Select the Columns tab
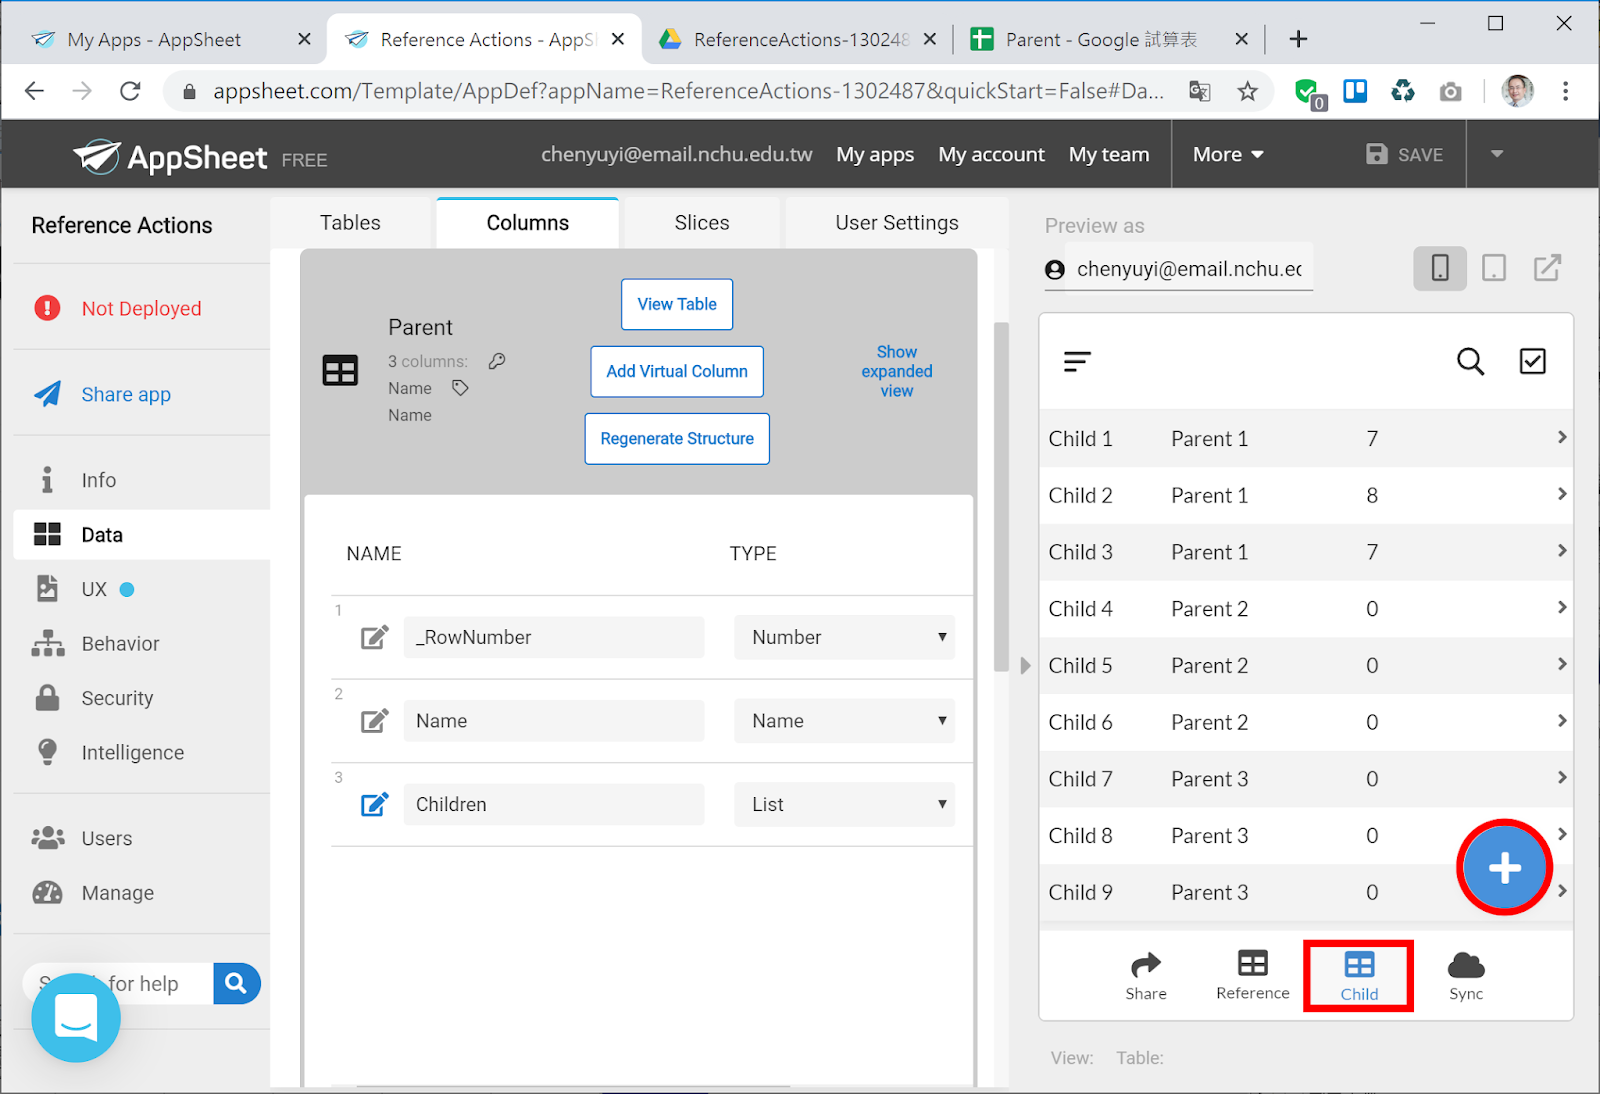 click(x=528, y=223)
